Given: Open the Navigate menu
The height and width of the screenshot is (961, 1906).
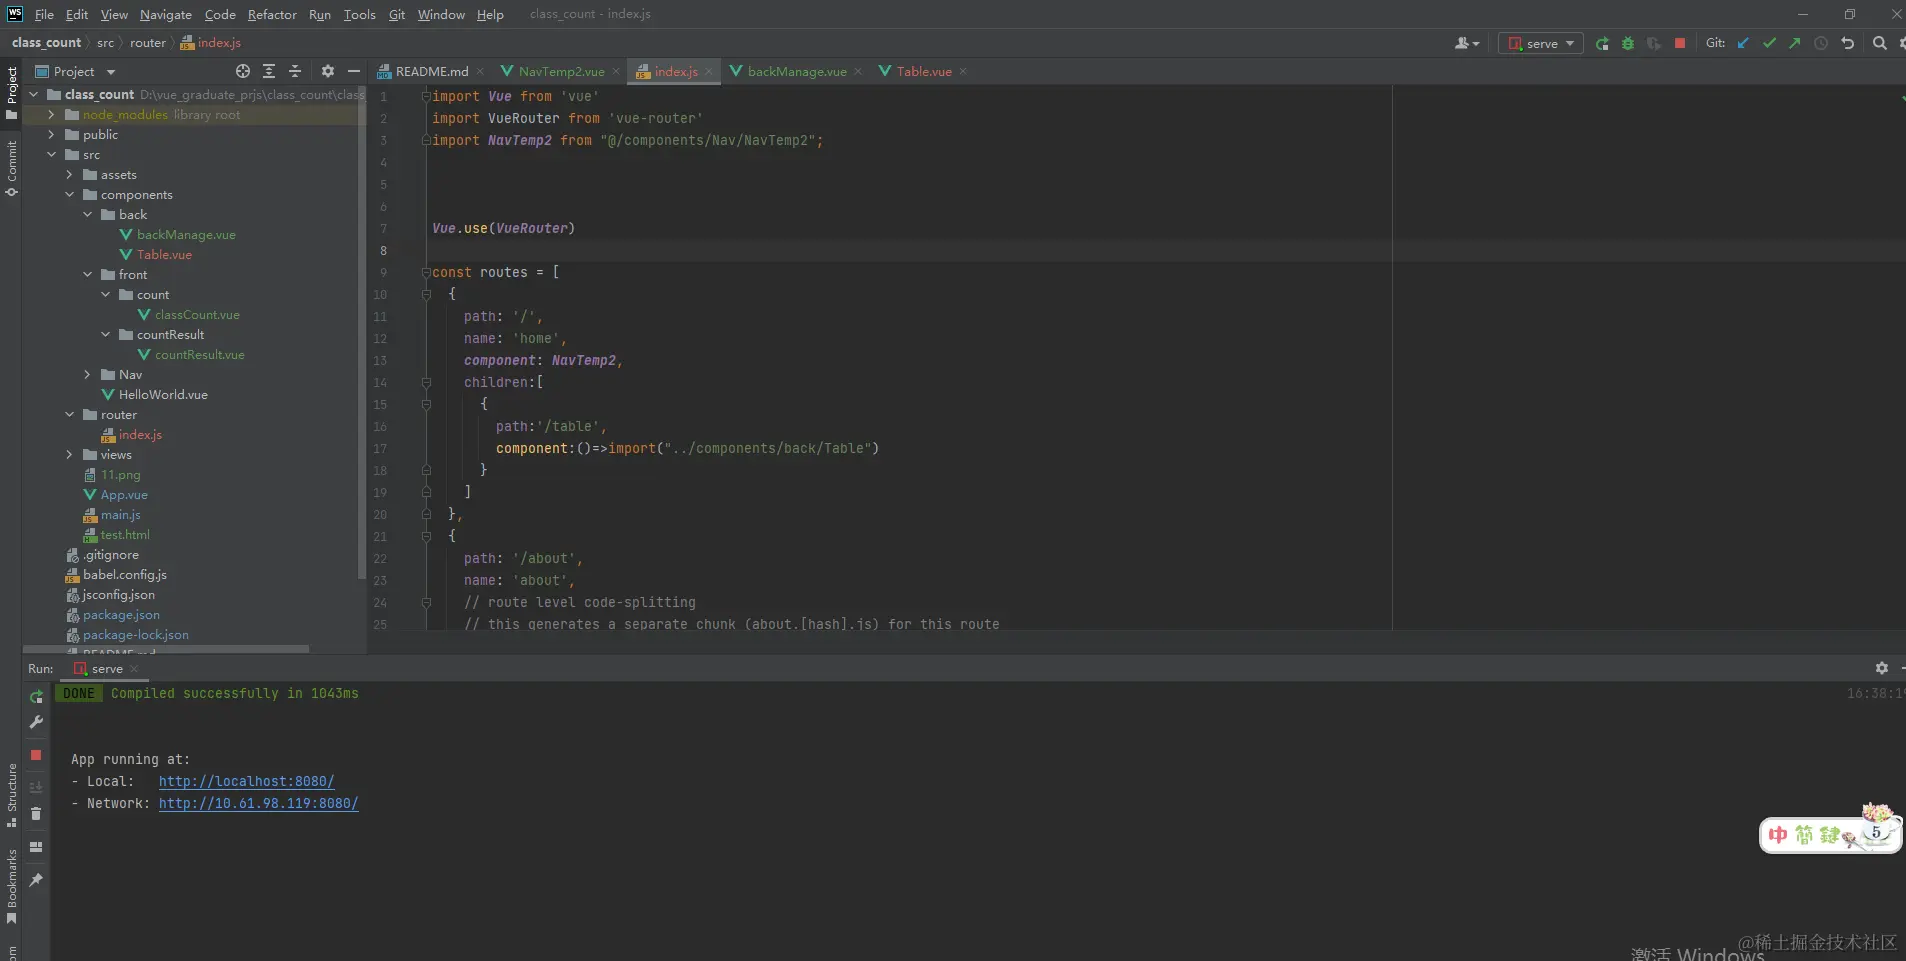Looking at the screenshot, I should point(166,15).
